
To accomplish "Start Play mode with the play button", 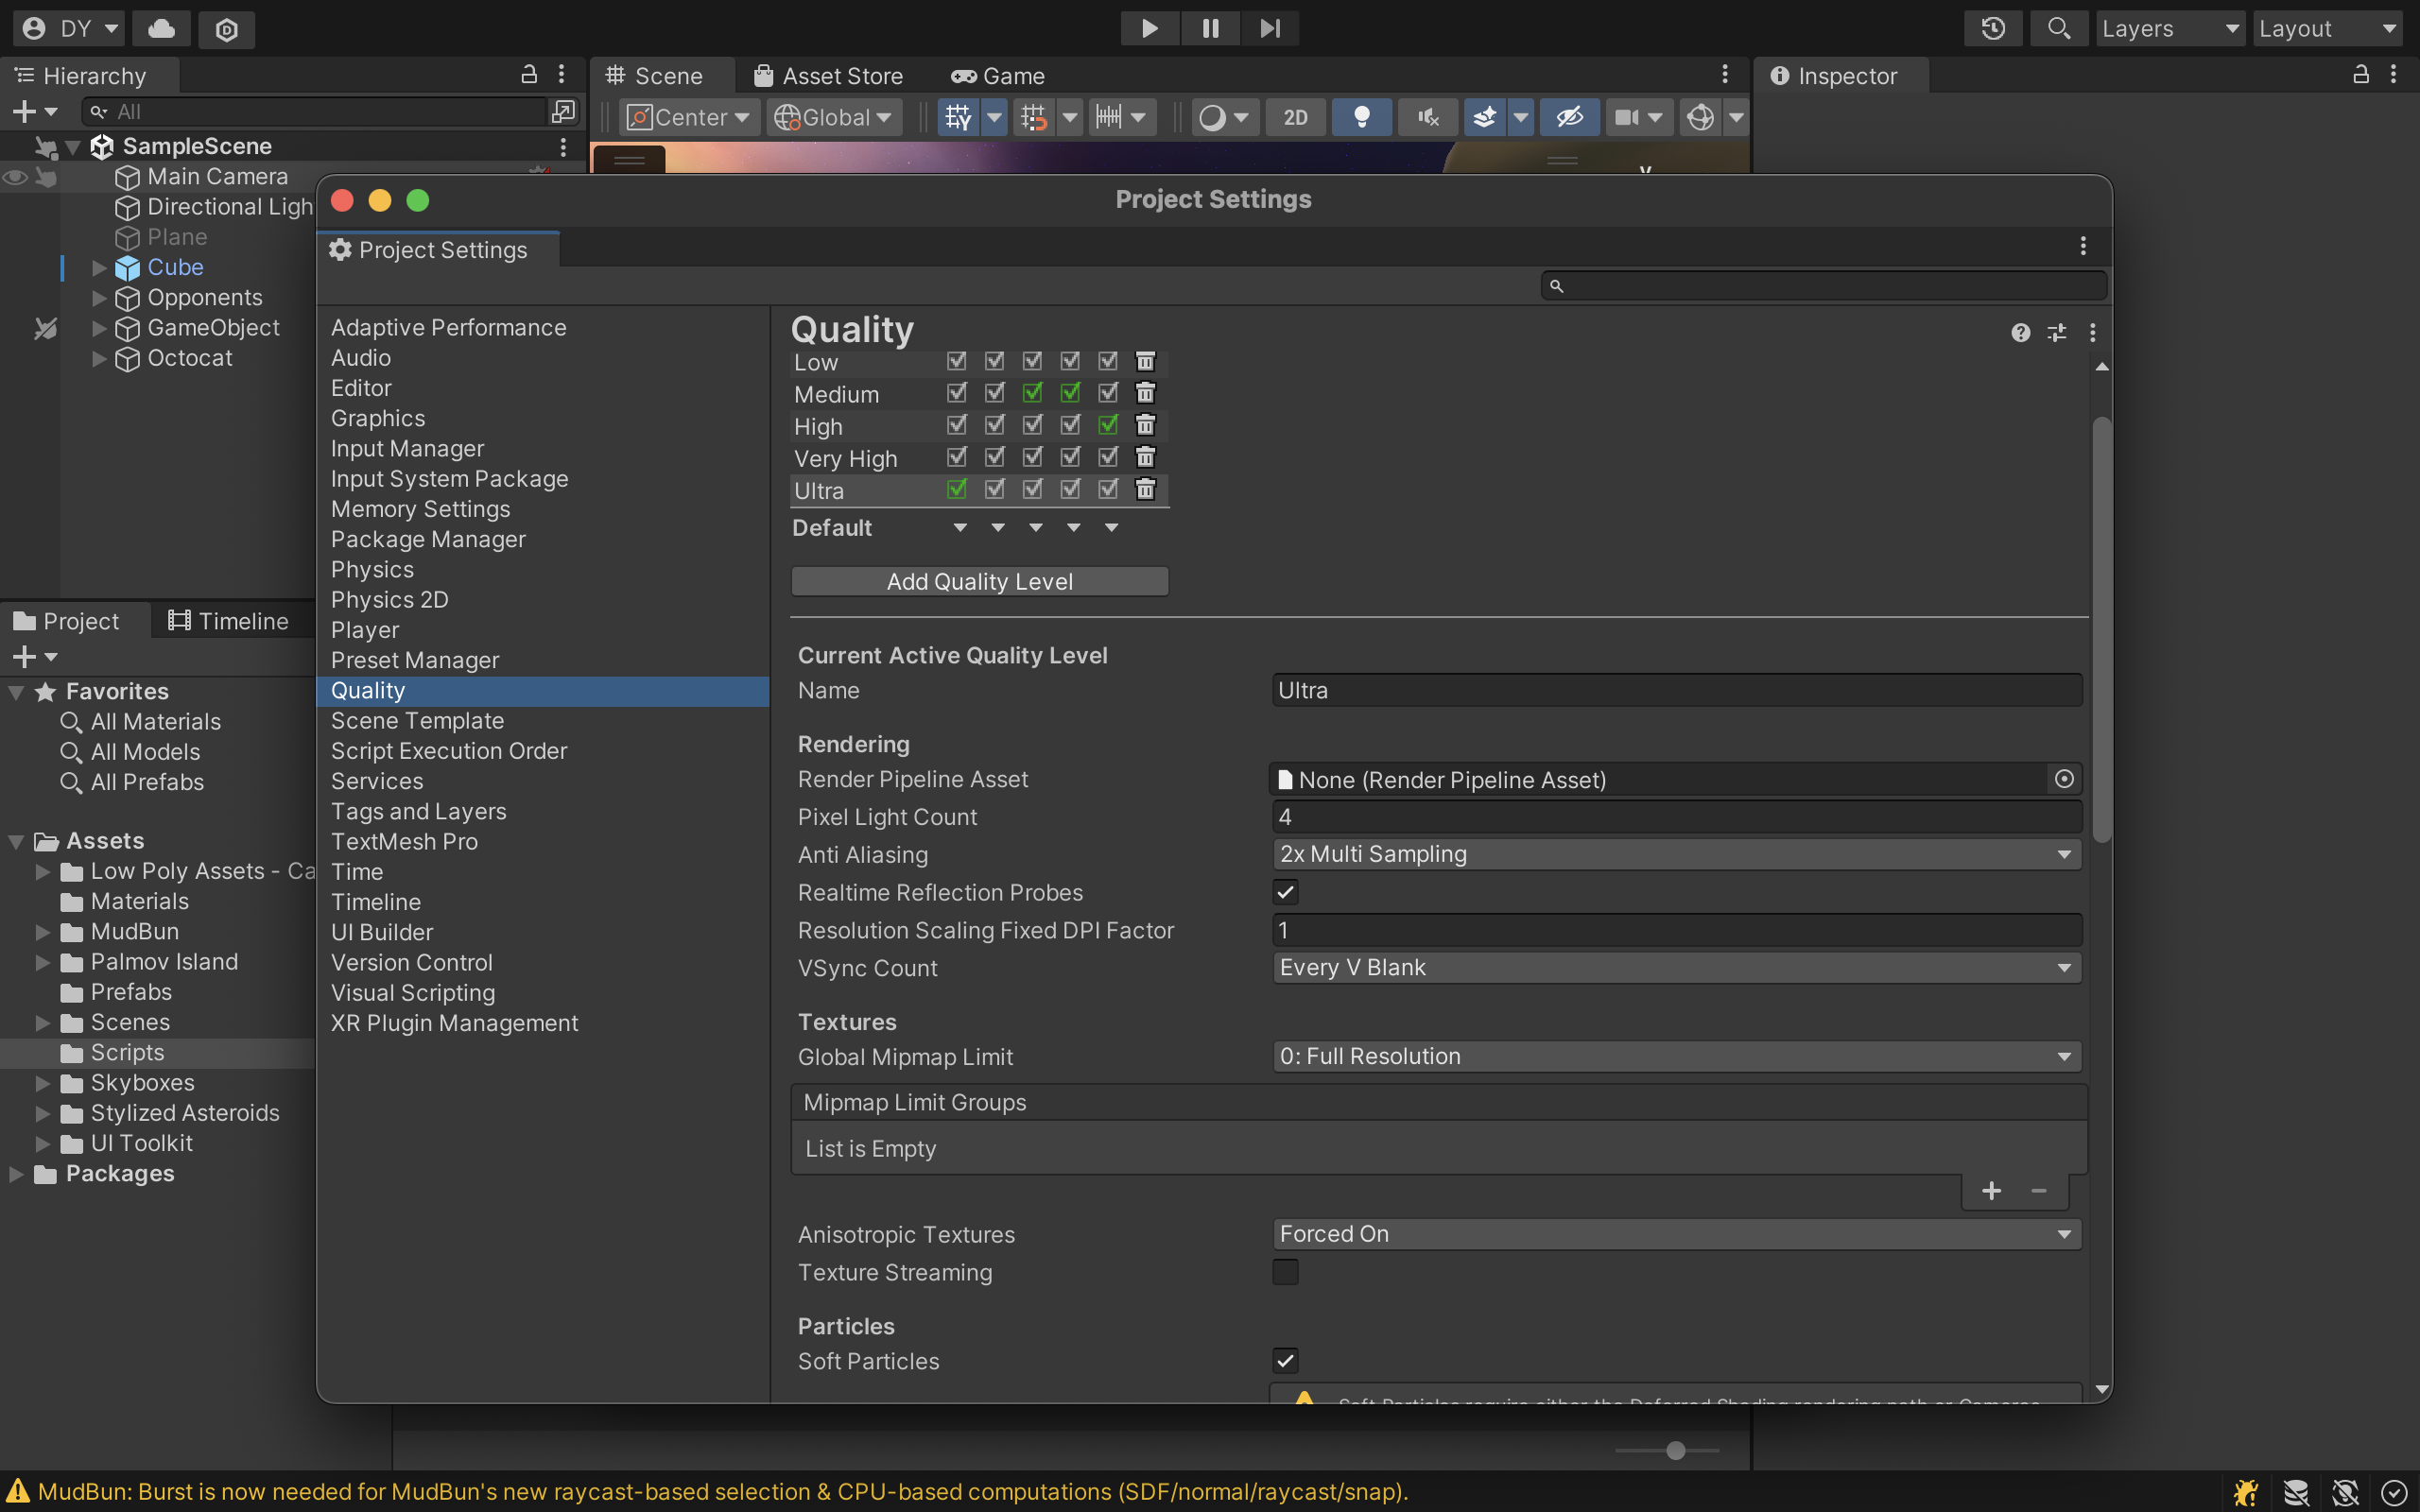I will point(1149,28).
